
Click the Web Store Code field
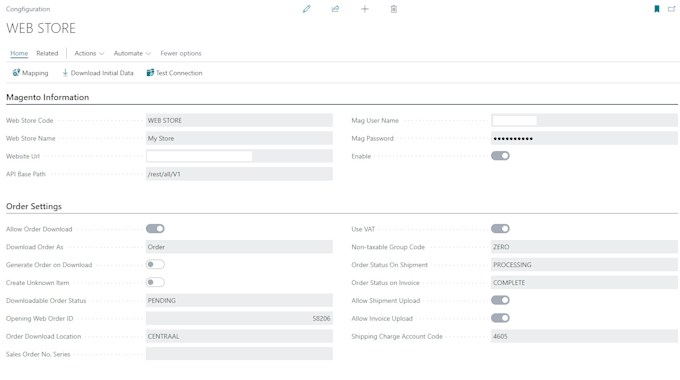239,120
